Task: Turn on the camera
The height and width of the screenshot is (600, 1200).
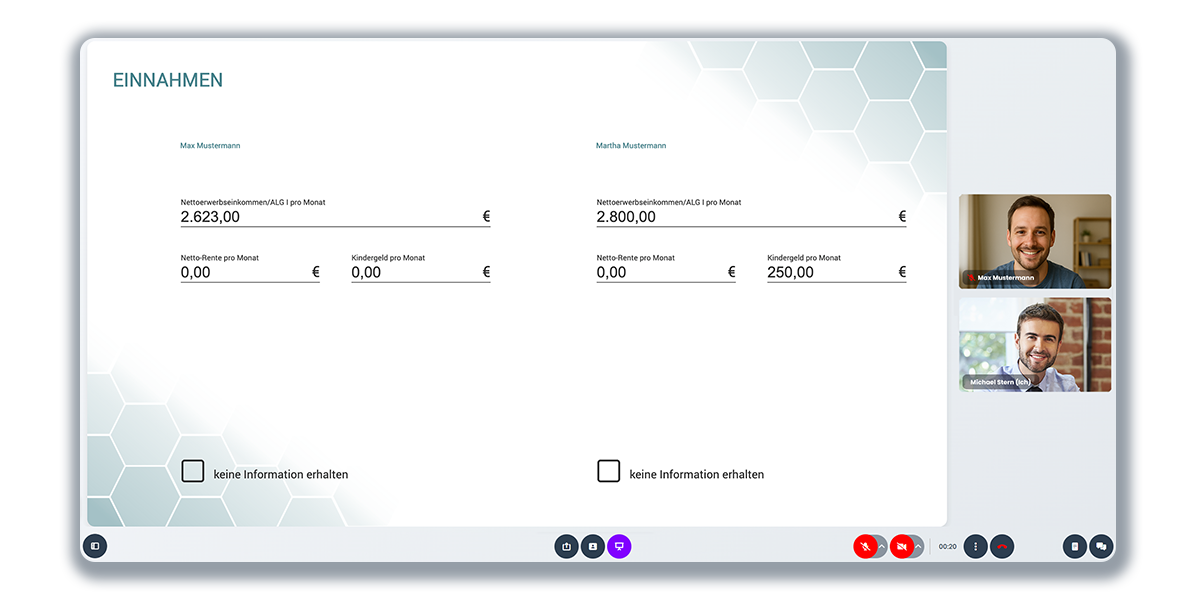Action: pos(901,546)
